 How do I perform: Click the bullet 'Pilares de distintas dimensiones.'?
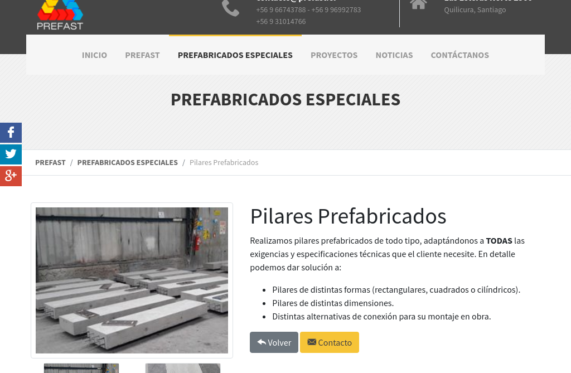click(333, 303)
